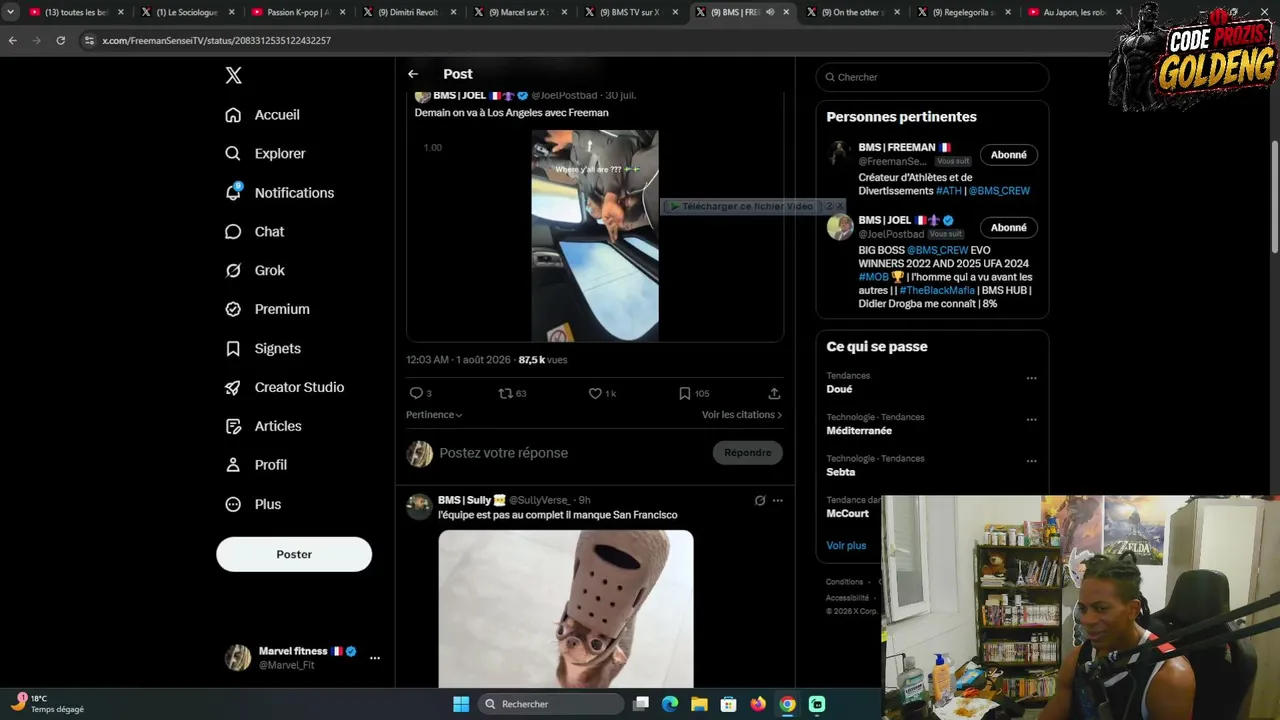Open Microsoft Store from the taskbar

[729, 704]
